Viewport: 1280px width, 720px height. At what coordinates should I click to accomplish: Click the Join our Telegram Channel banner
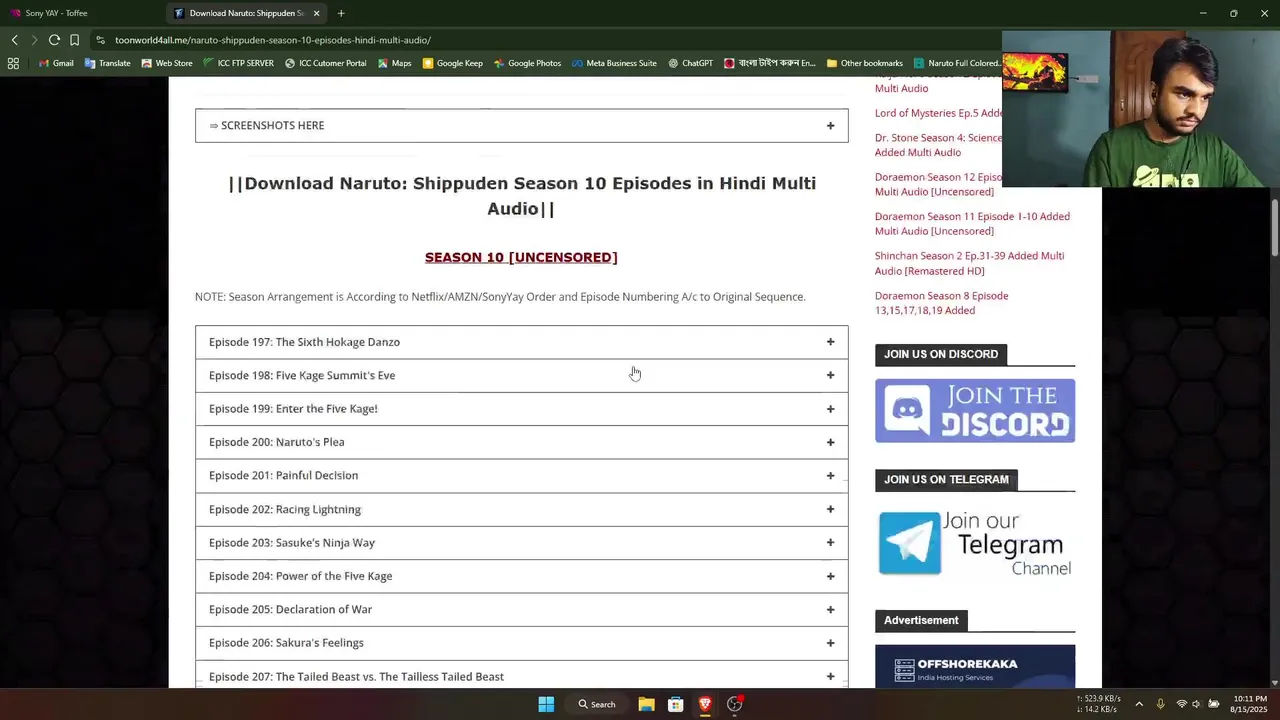(x=975, y=543)
